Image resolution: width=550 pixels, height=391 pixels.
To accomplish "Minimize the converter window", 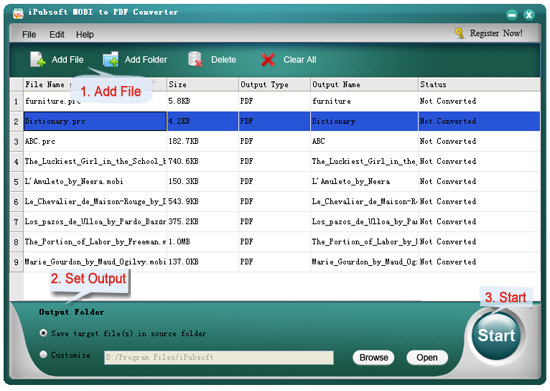I will tap(512, 15).
